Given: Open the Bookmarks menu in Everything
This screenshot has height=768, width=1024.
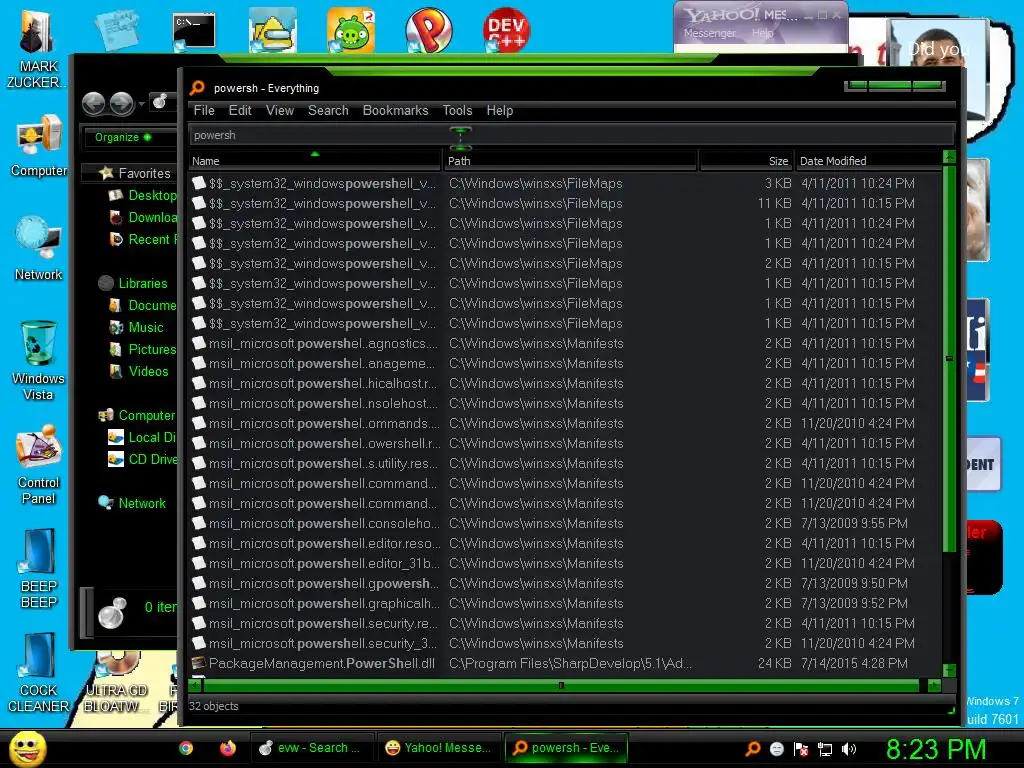Looking at the screenshot, I should 395,110.
